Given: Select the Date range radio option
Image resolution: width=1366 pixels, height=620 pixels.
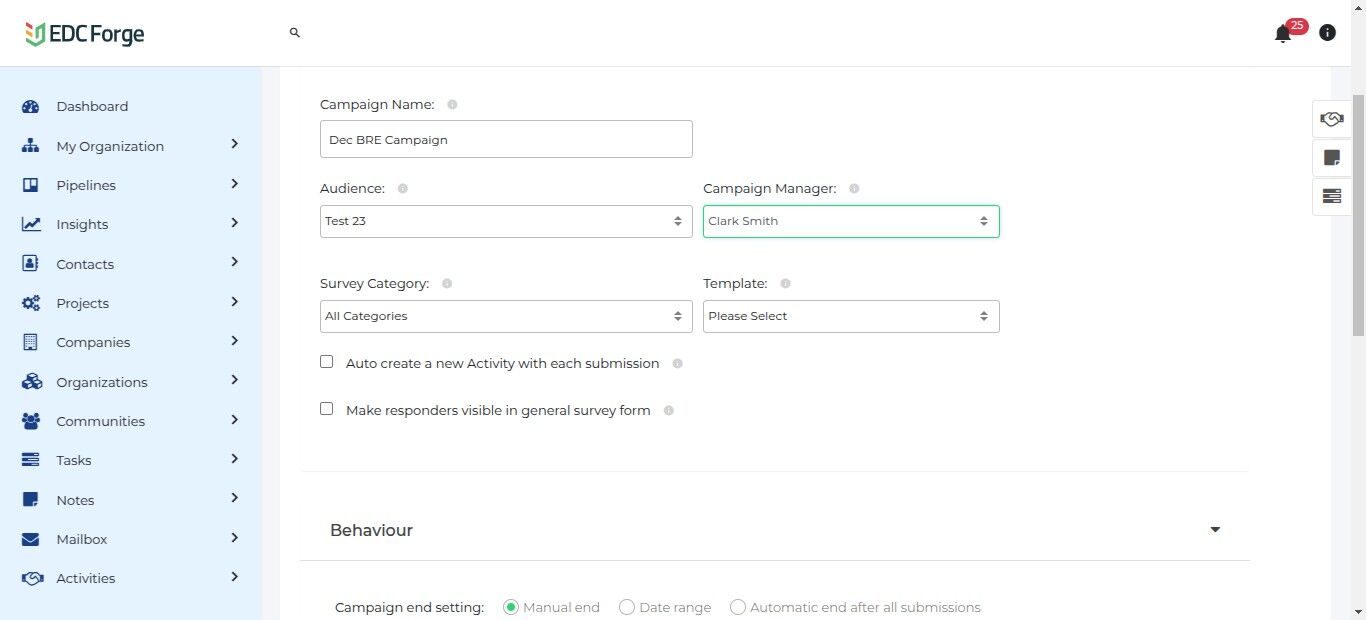Looking at the screenshot, I should point(627,607).
